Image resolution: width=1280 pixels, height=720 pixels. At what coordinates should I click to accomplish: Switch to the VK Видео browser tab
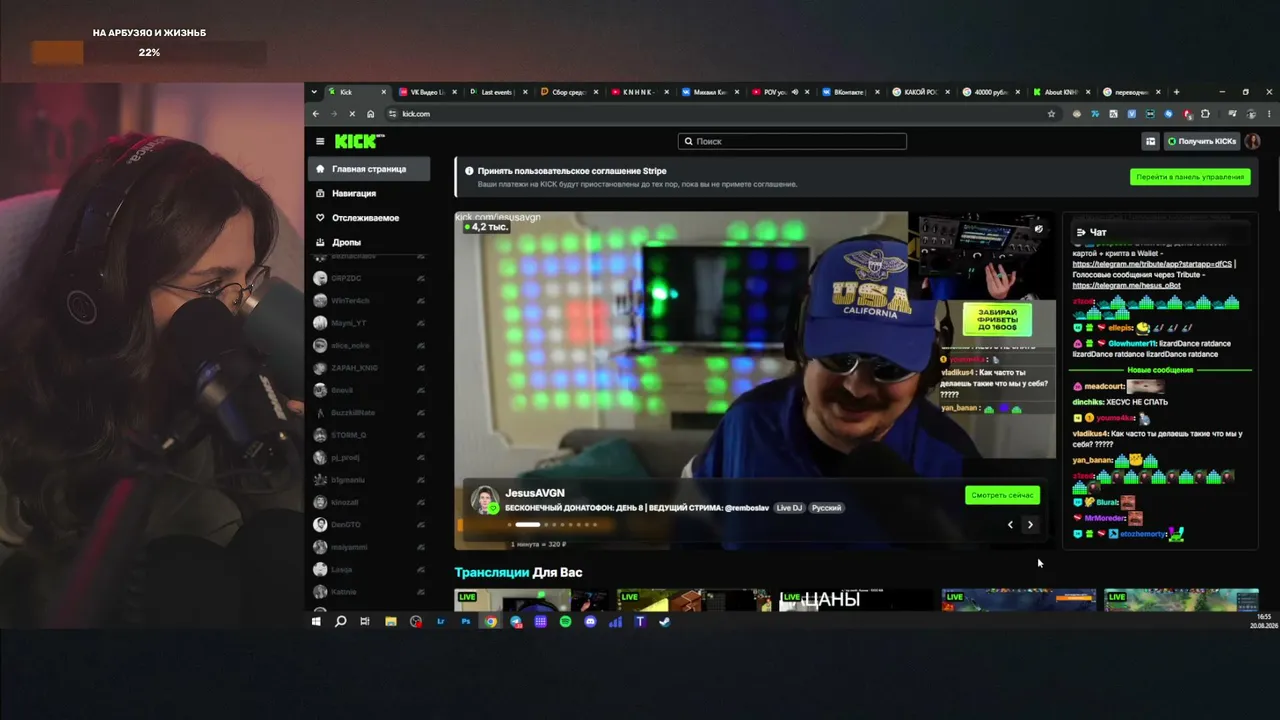point(428,92)
